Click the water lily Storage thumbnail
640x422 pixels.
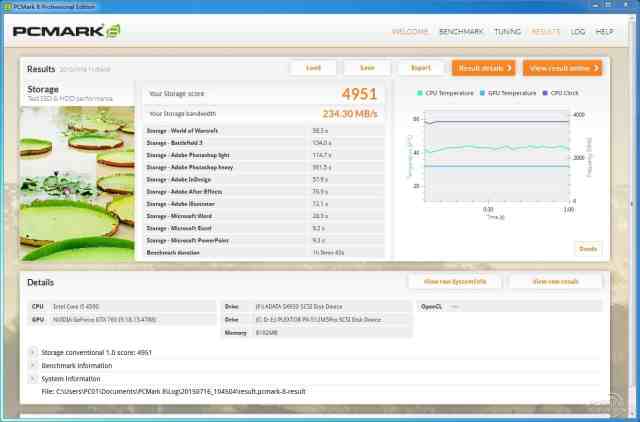coord(78,183)
